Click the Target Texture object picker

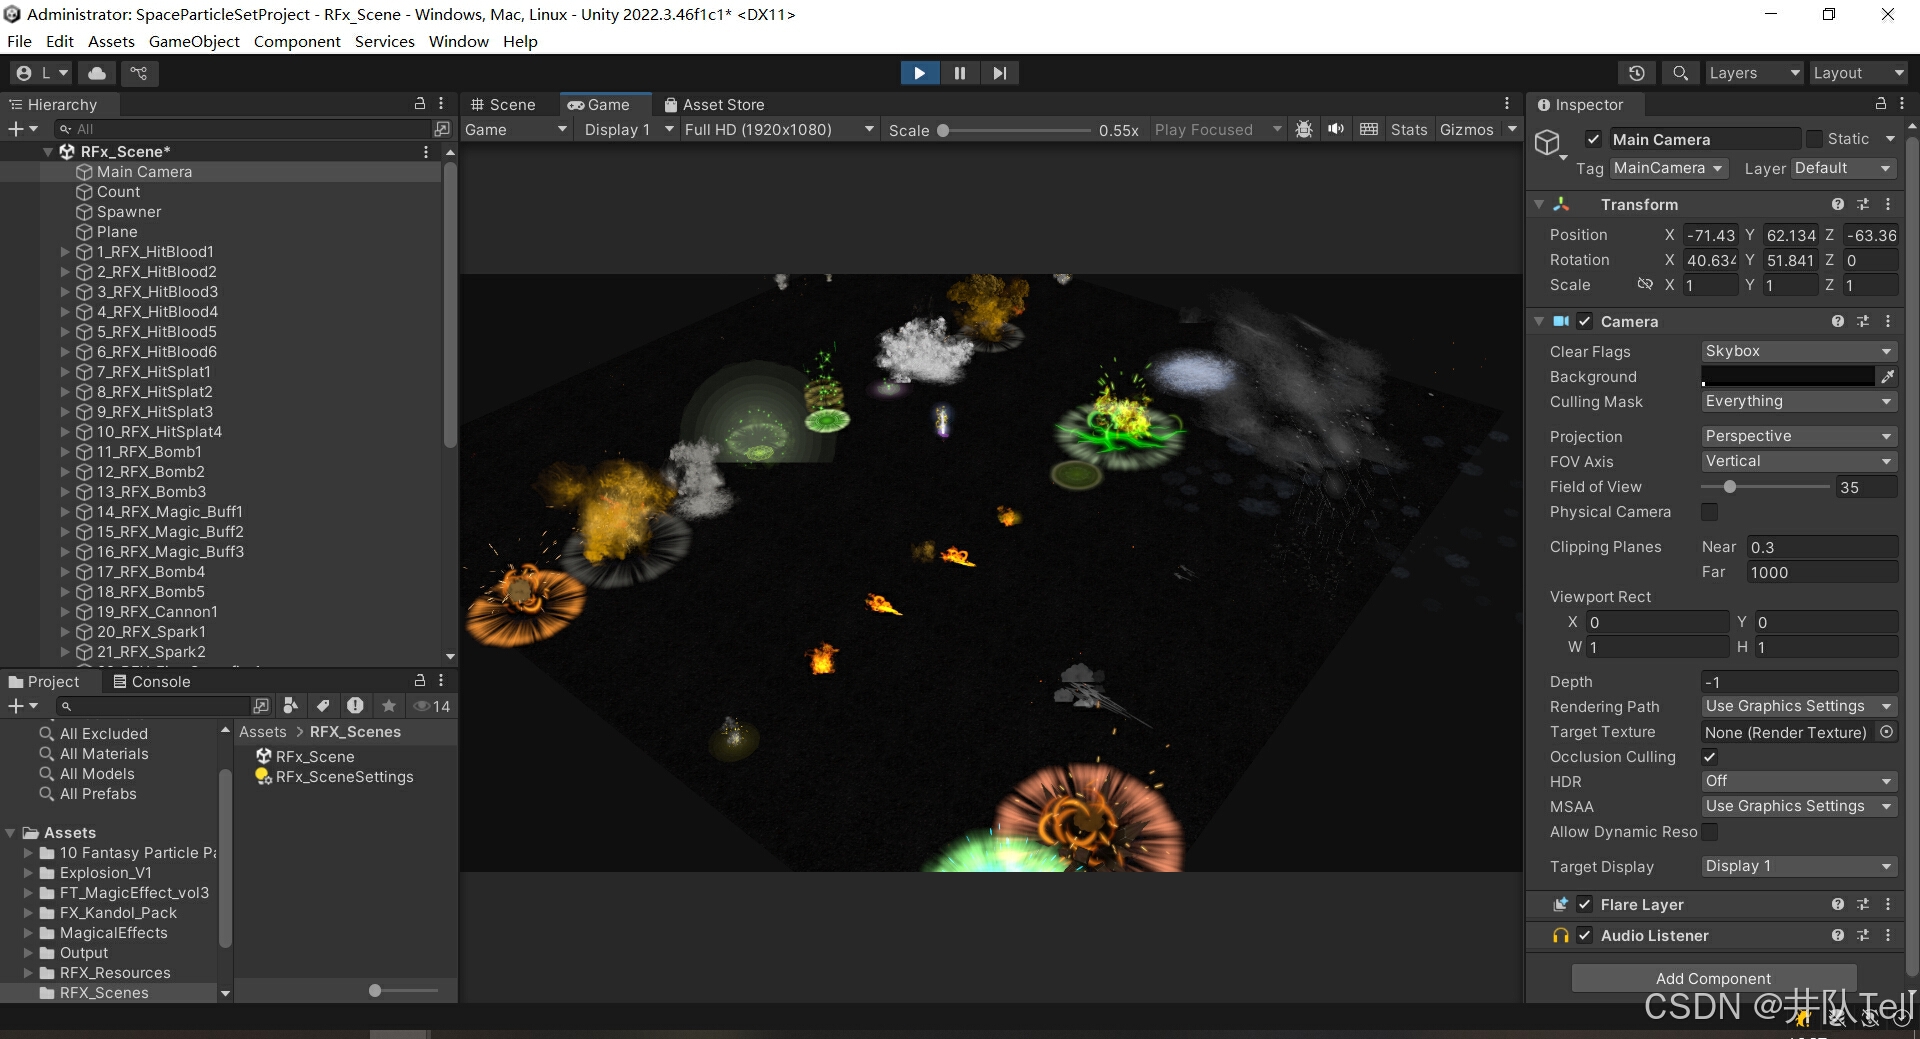pos(1886,732)
